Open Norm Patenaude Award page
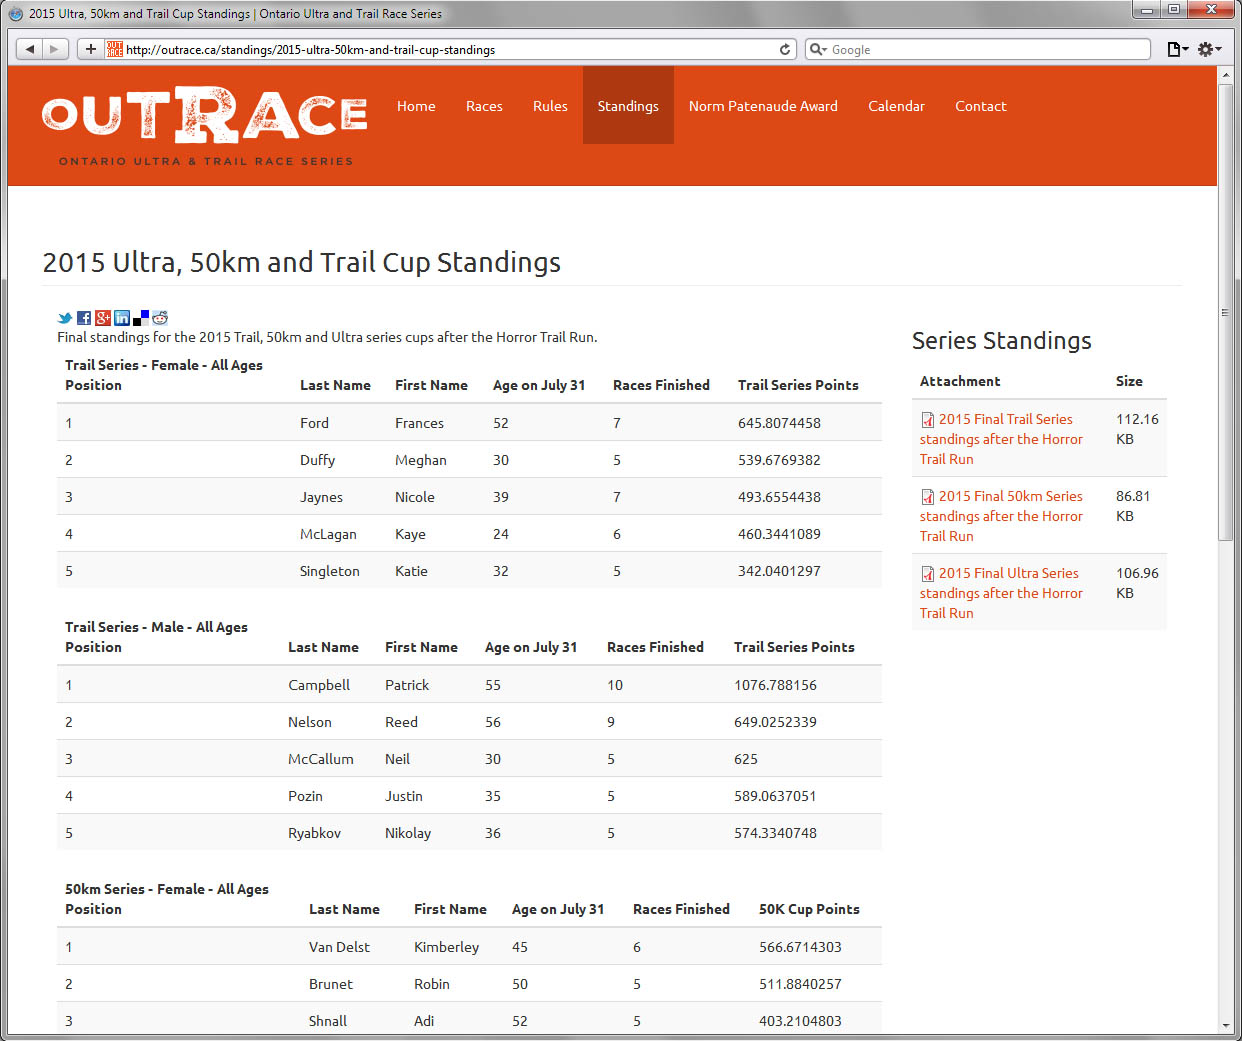 [x=763, y=106]
